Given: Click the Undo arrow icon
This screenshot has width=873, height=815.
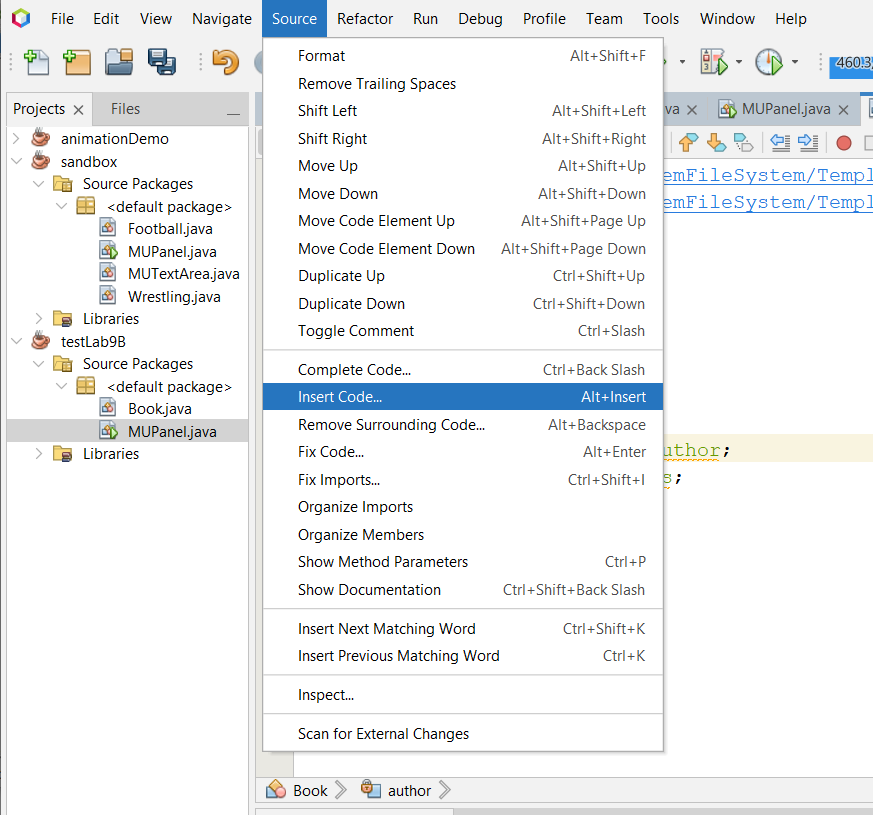Looking at the screenshot, I should [x=225, y=62].
